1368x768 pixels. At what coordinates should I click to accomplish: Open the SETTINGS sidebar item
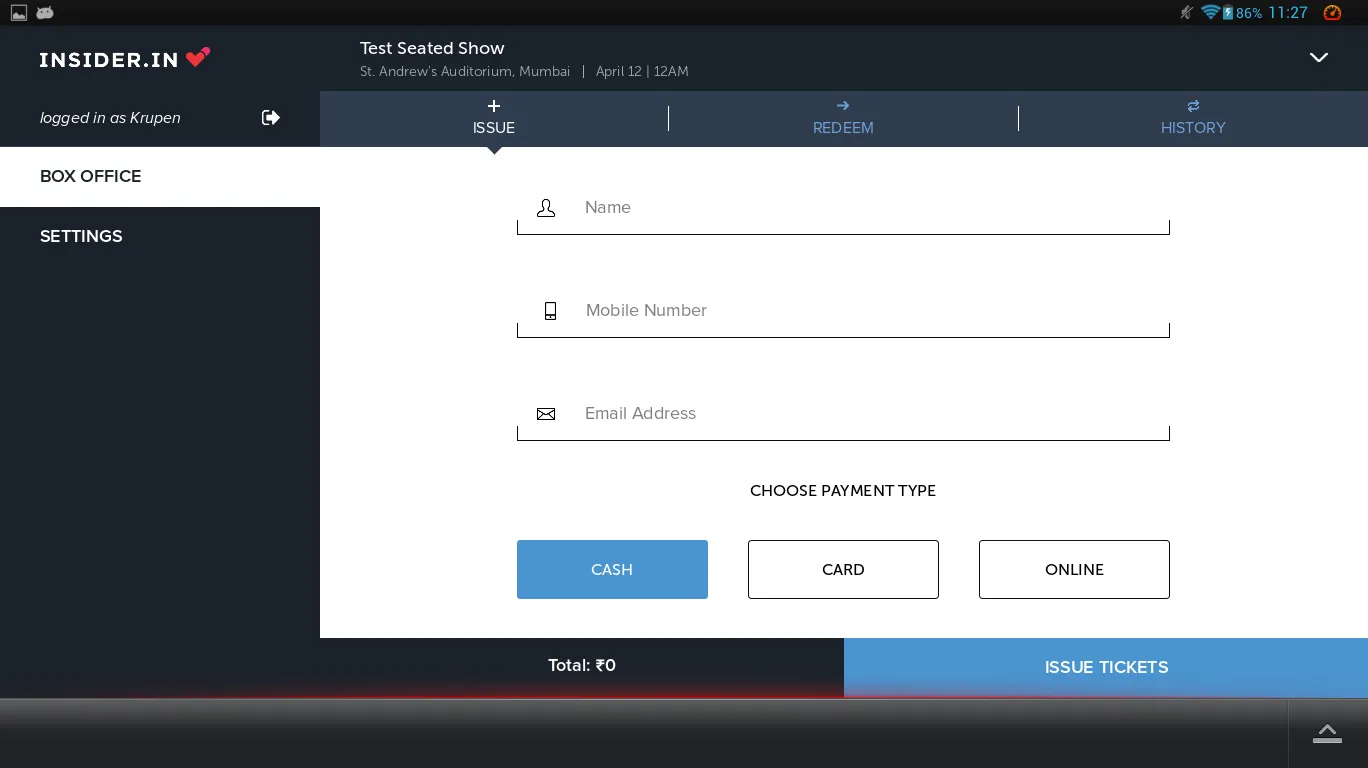(x=81, y=236)
